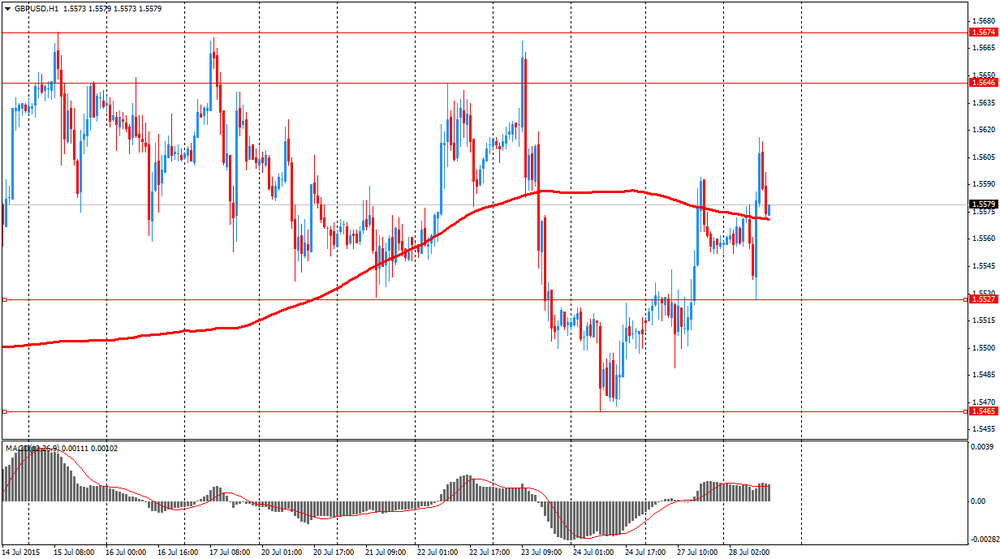Click the GBPUSD,H1 chart title text
This screenshot has height=559, width=1000.
[x=35, y=9]
